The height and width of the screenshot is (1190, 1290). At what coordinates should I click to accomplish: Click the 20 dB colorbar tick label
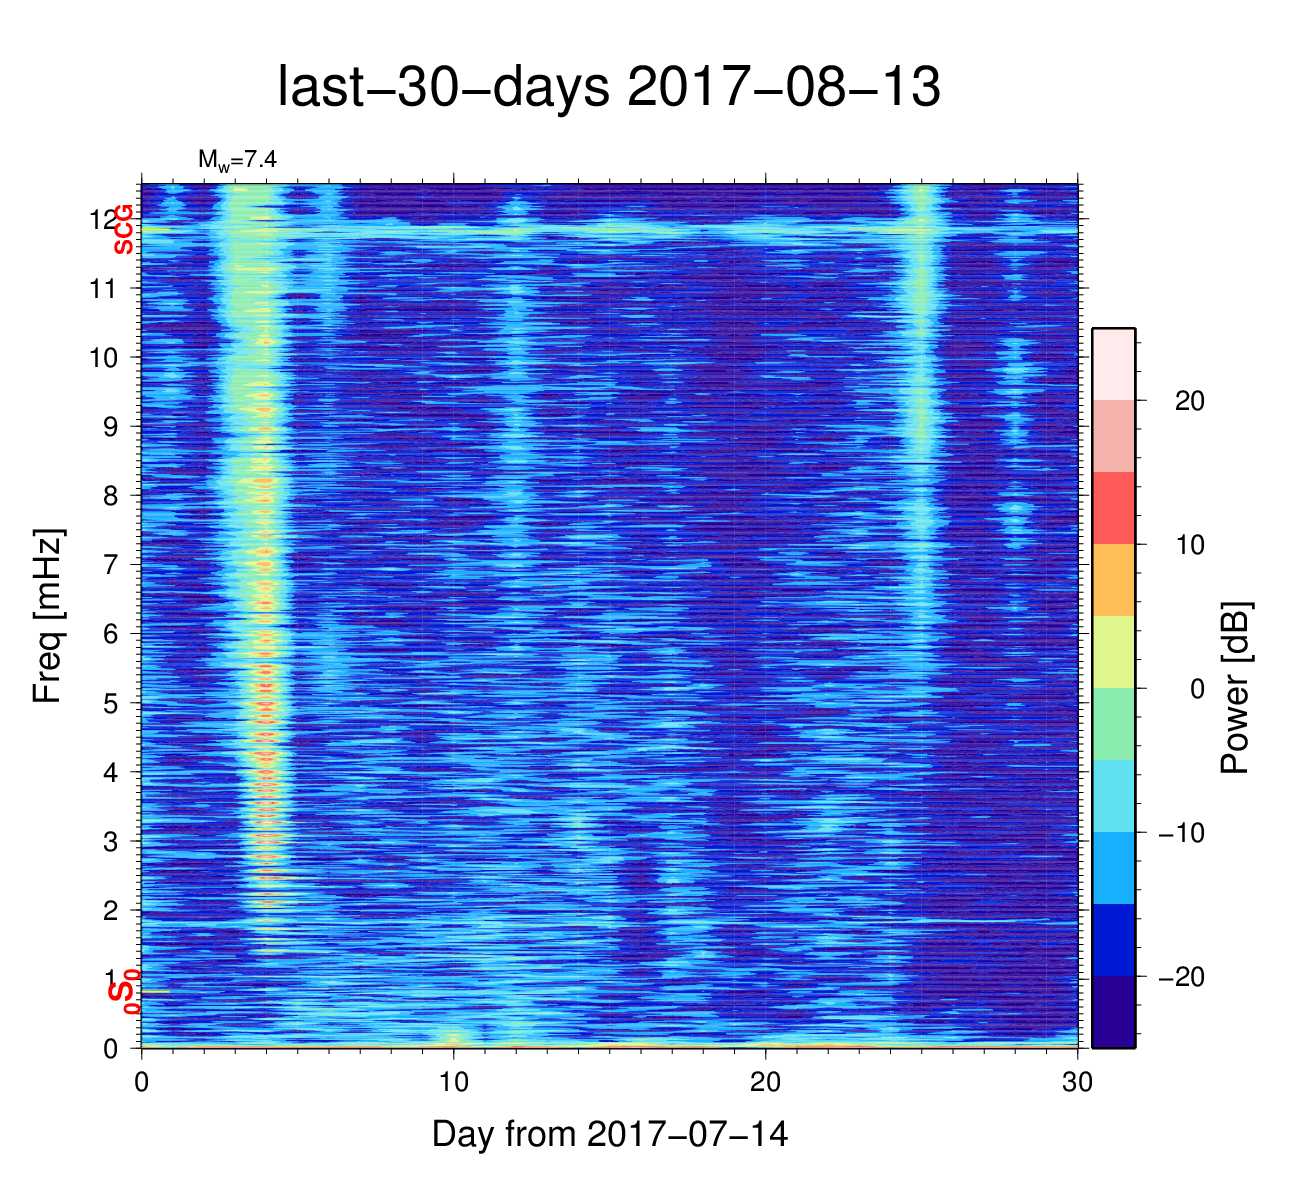[x=1188, y=401]
